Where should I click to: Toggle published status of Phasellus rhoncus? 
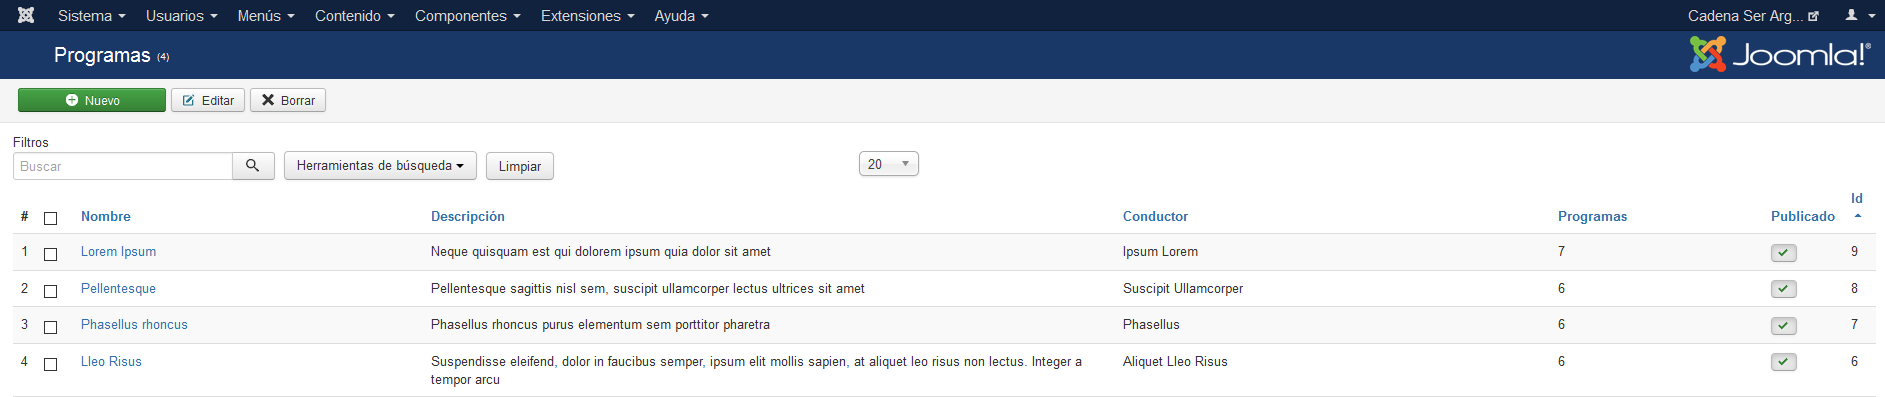[x=1783, y=326]
